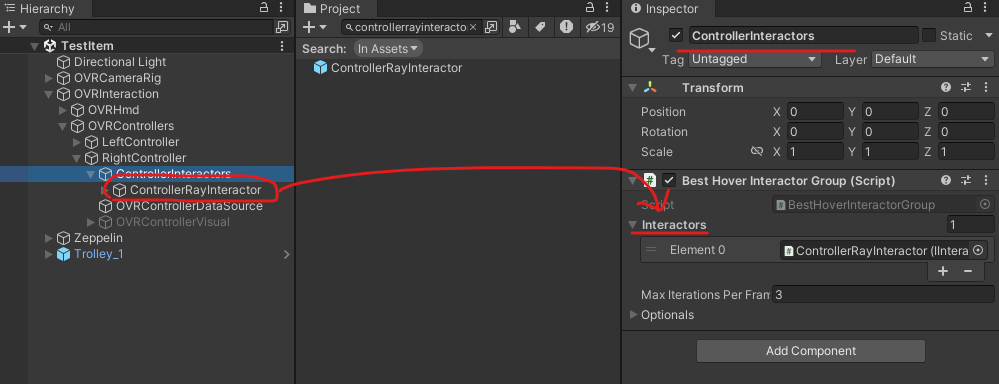Click the Search by Type icon in Project
The image size is (999, 384).
pos(516,27)
